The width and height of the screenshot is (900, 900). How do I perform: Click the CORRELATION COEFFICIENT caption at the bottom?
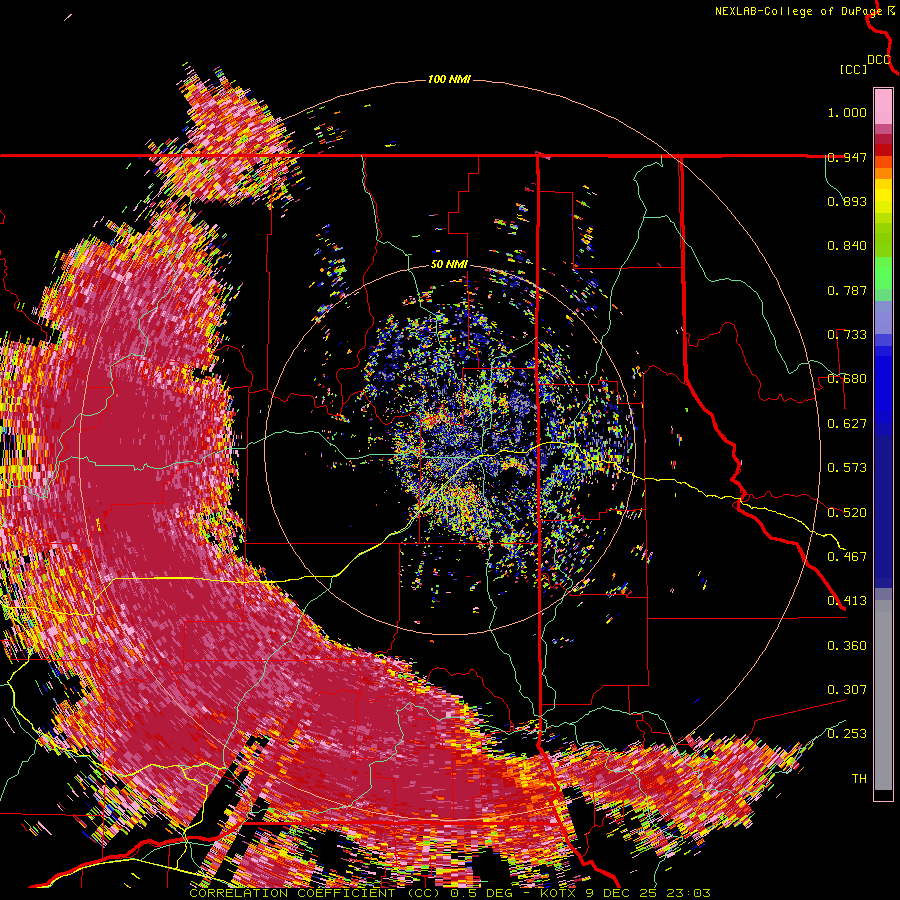[450, 893]
